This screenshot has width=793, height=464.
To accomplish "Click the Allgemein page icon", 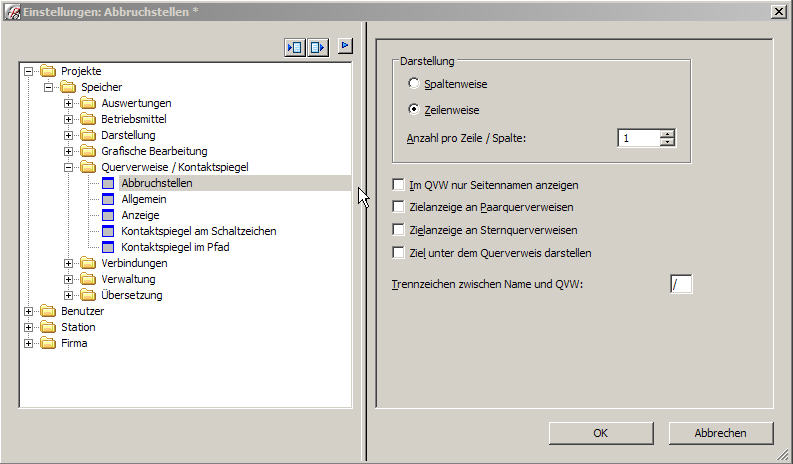I will [108, 199].
